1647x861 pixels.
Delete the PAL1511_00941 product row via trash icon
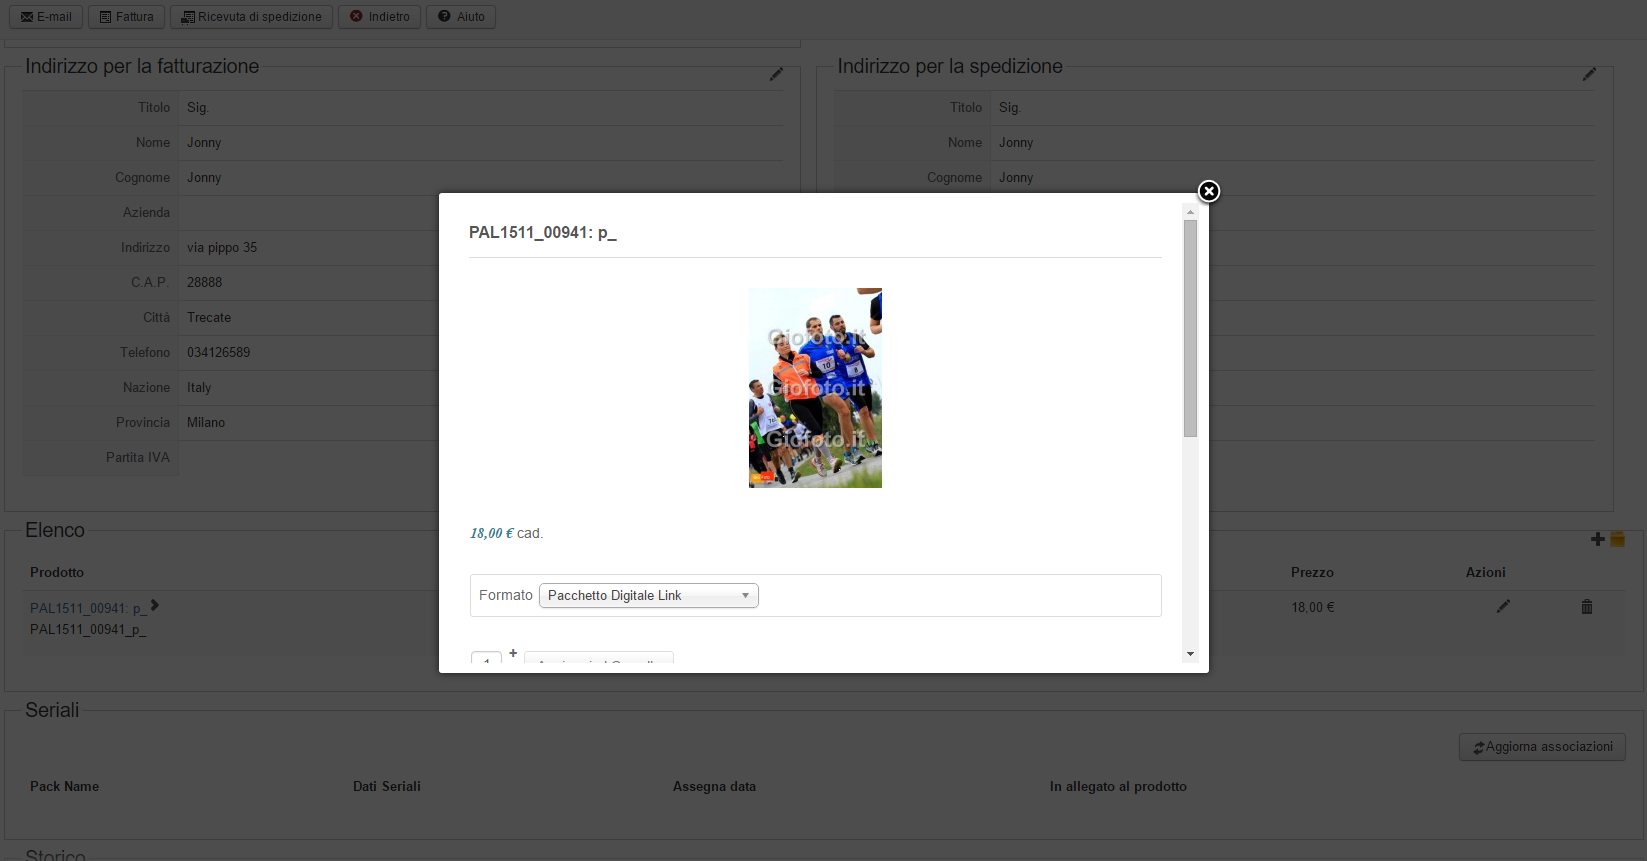pos(1586,607)
